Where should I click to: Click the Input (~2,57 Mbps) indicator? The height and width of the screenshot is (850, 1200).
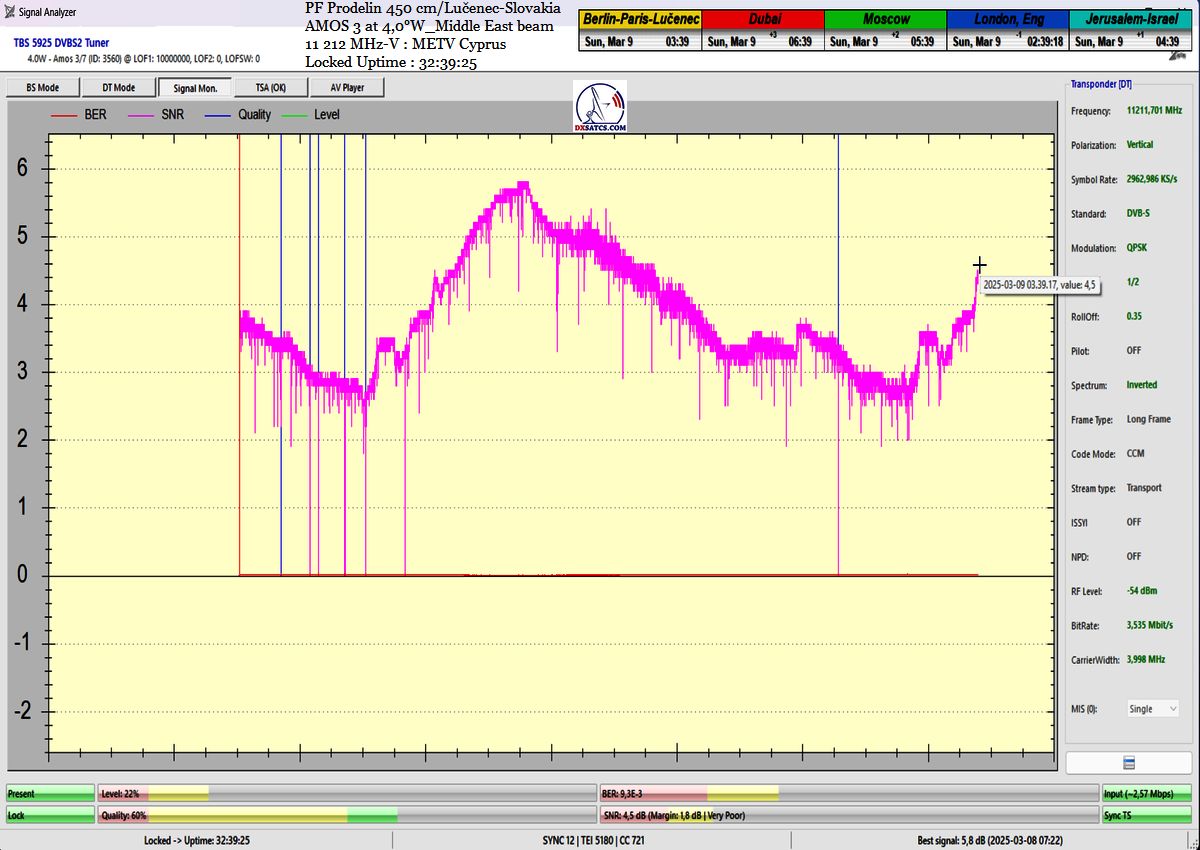point(1147,793)
